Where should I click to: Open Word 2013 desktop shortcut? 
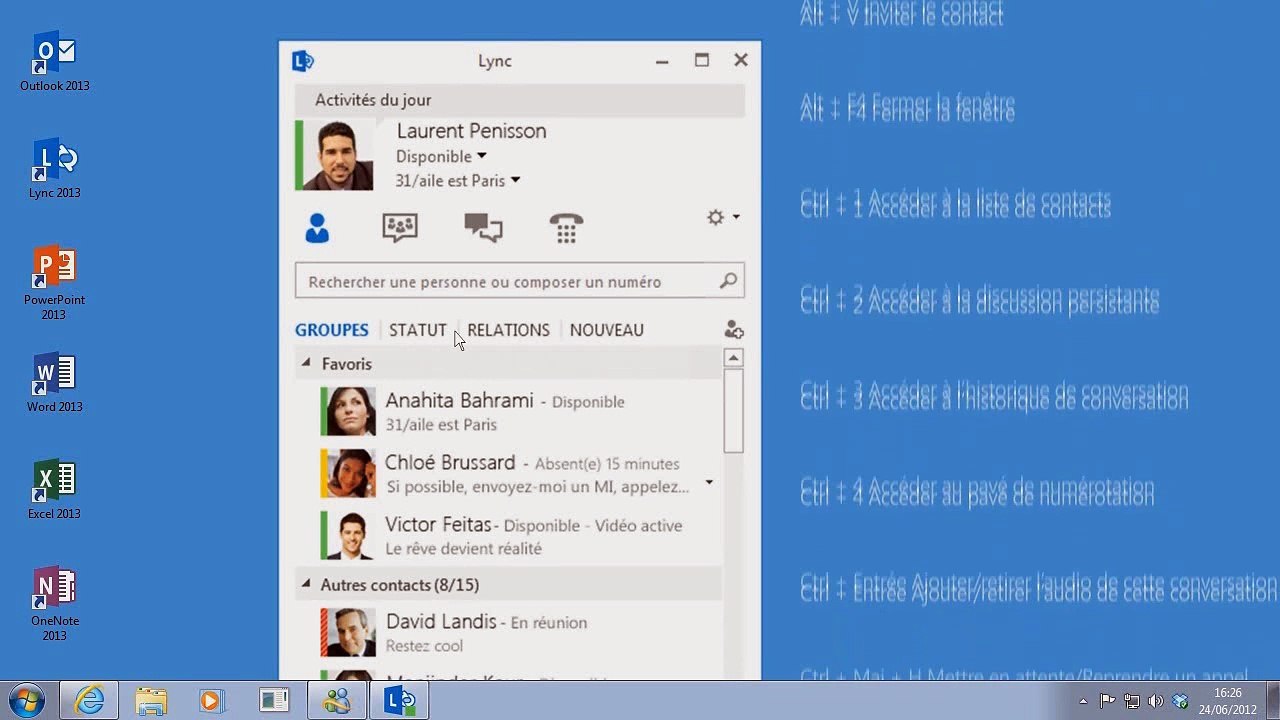tap(54, 383)
